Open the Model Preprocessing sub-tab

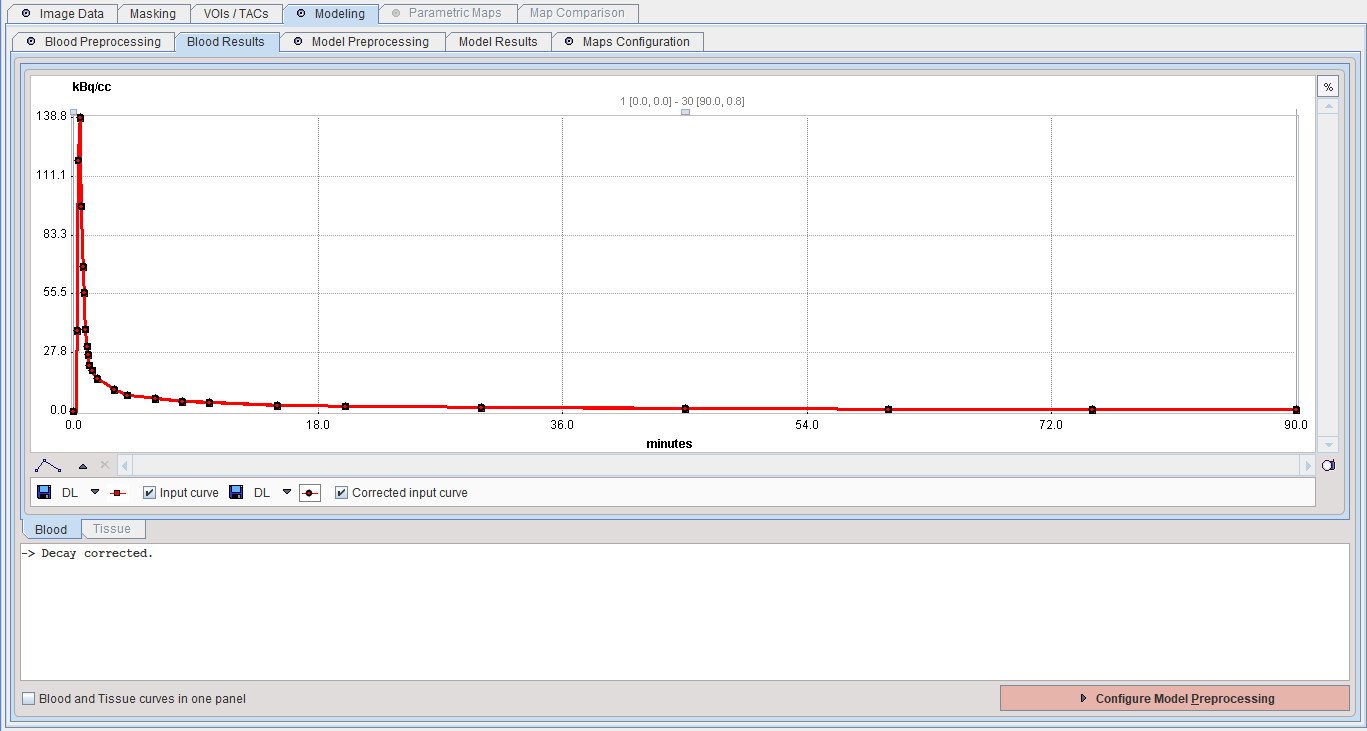(362, 42)
